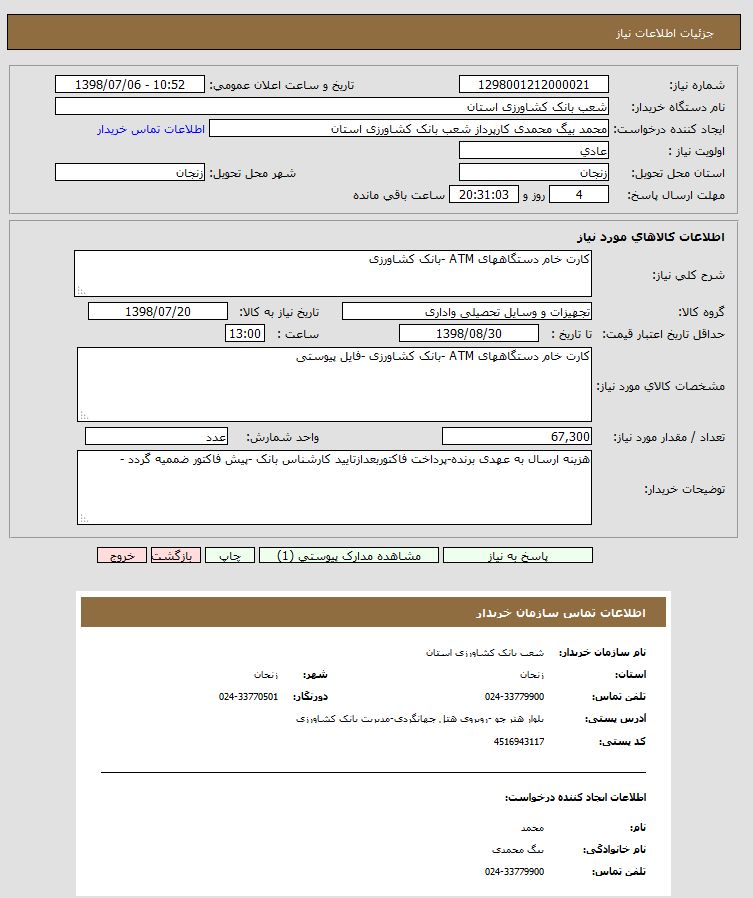Viewport: 753px width, 898px height.
Task: Click the remaining time field 20:31:03
Action: coord(485,195)
